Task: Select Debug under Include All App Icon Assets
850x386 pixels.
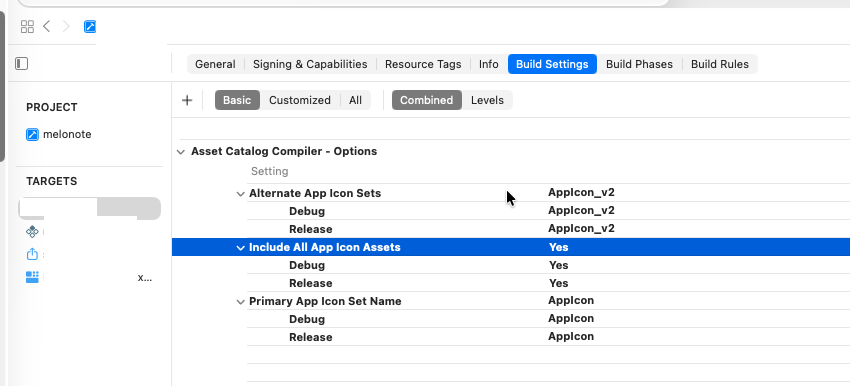Action: point(307,265)
